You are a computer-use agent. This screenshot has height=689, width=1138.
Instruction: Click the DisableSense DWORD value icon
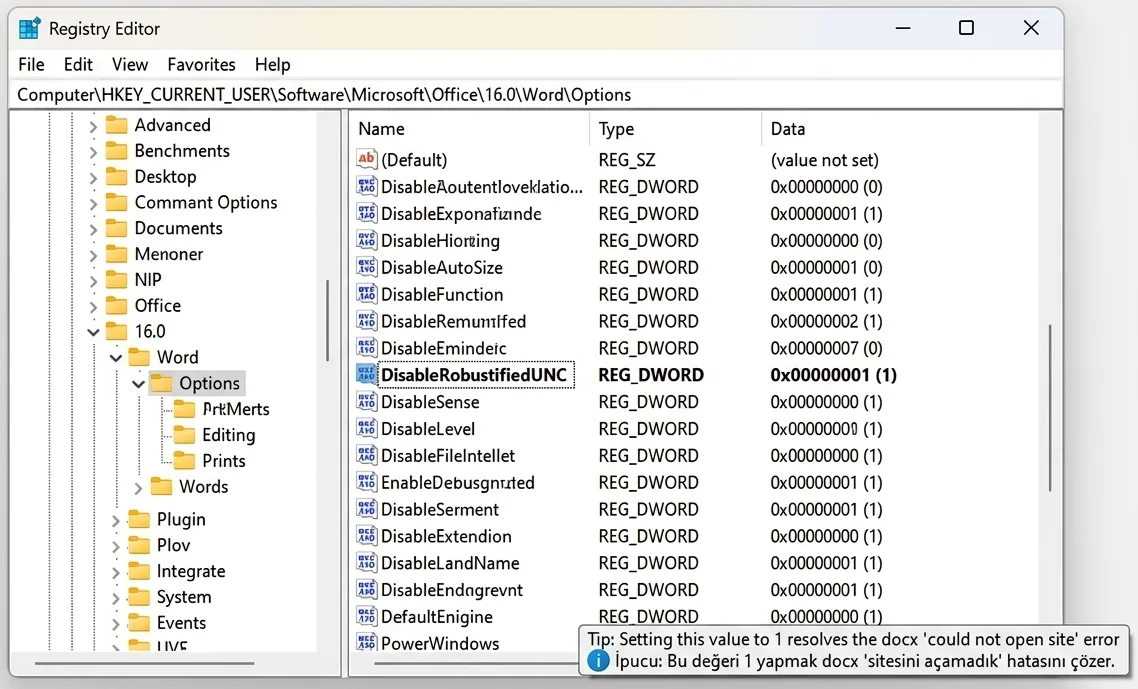pyautogui.click(x=367, y=402)
